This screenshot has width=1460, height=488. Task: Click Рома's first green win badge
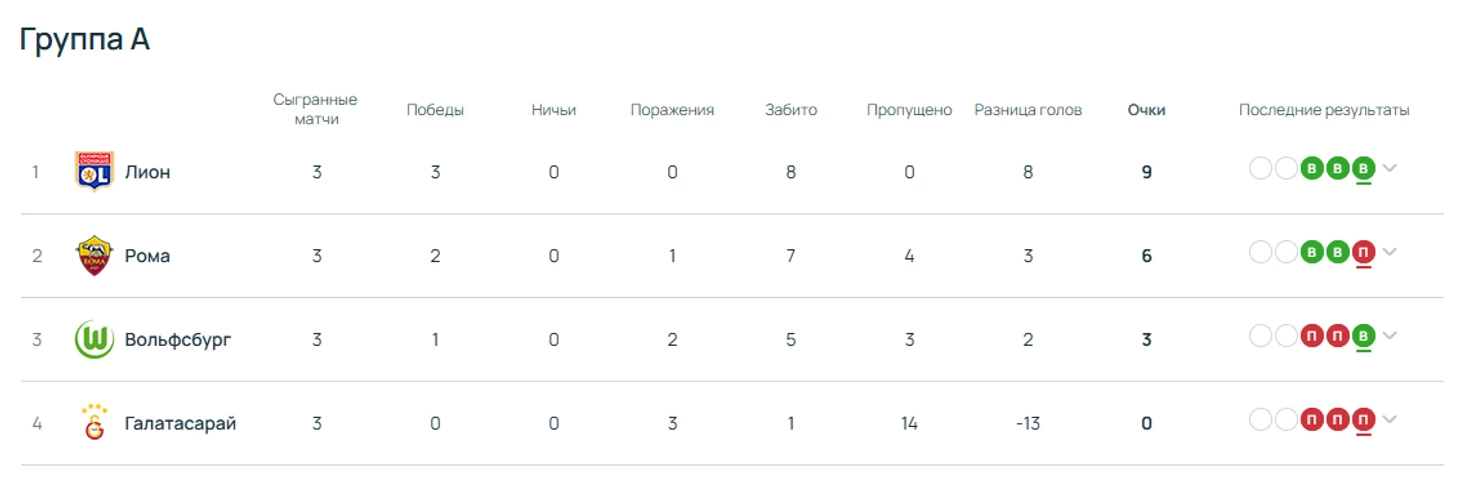(1311, 253)
